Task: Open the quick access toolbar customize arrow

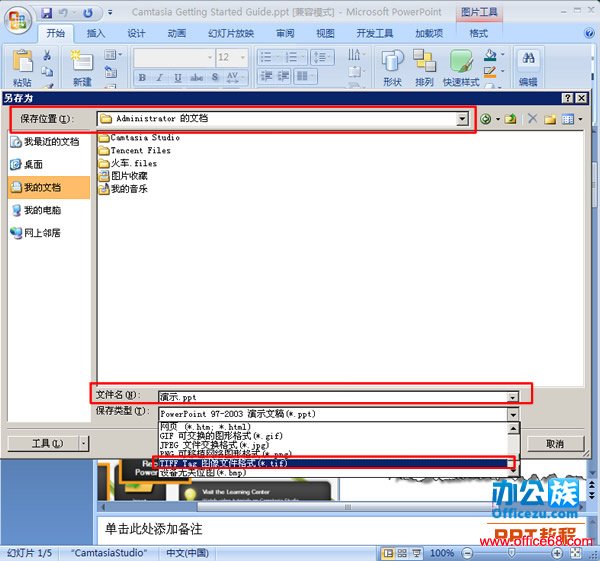Action: pos(110,13)
